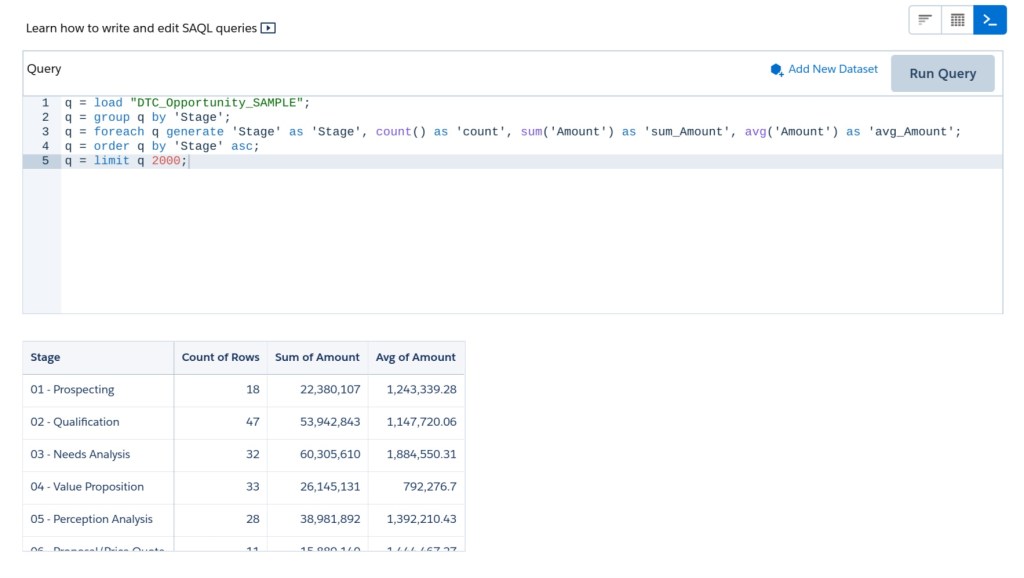Switch to table mode grid icon
Viewport: 1024px width, 578px height.
957,20
